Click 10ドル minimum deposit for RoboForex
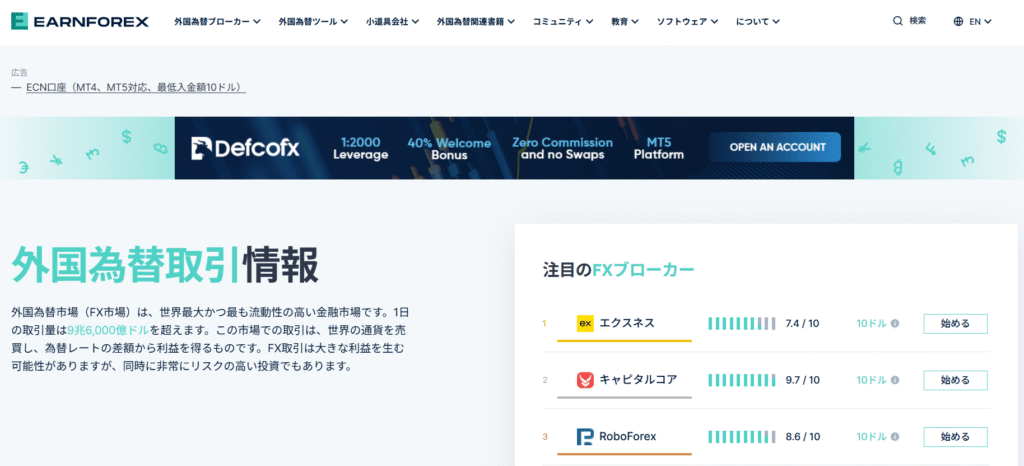Screen dimensions: 1024x466 pyautogui.click(x=871, y=437)
